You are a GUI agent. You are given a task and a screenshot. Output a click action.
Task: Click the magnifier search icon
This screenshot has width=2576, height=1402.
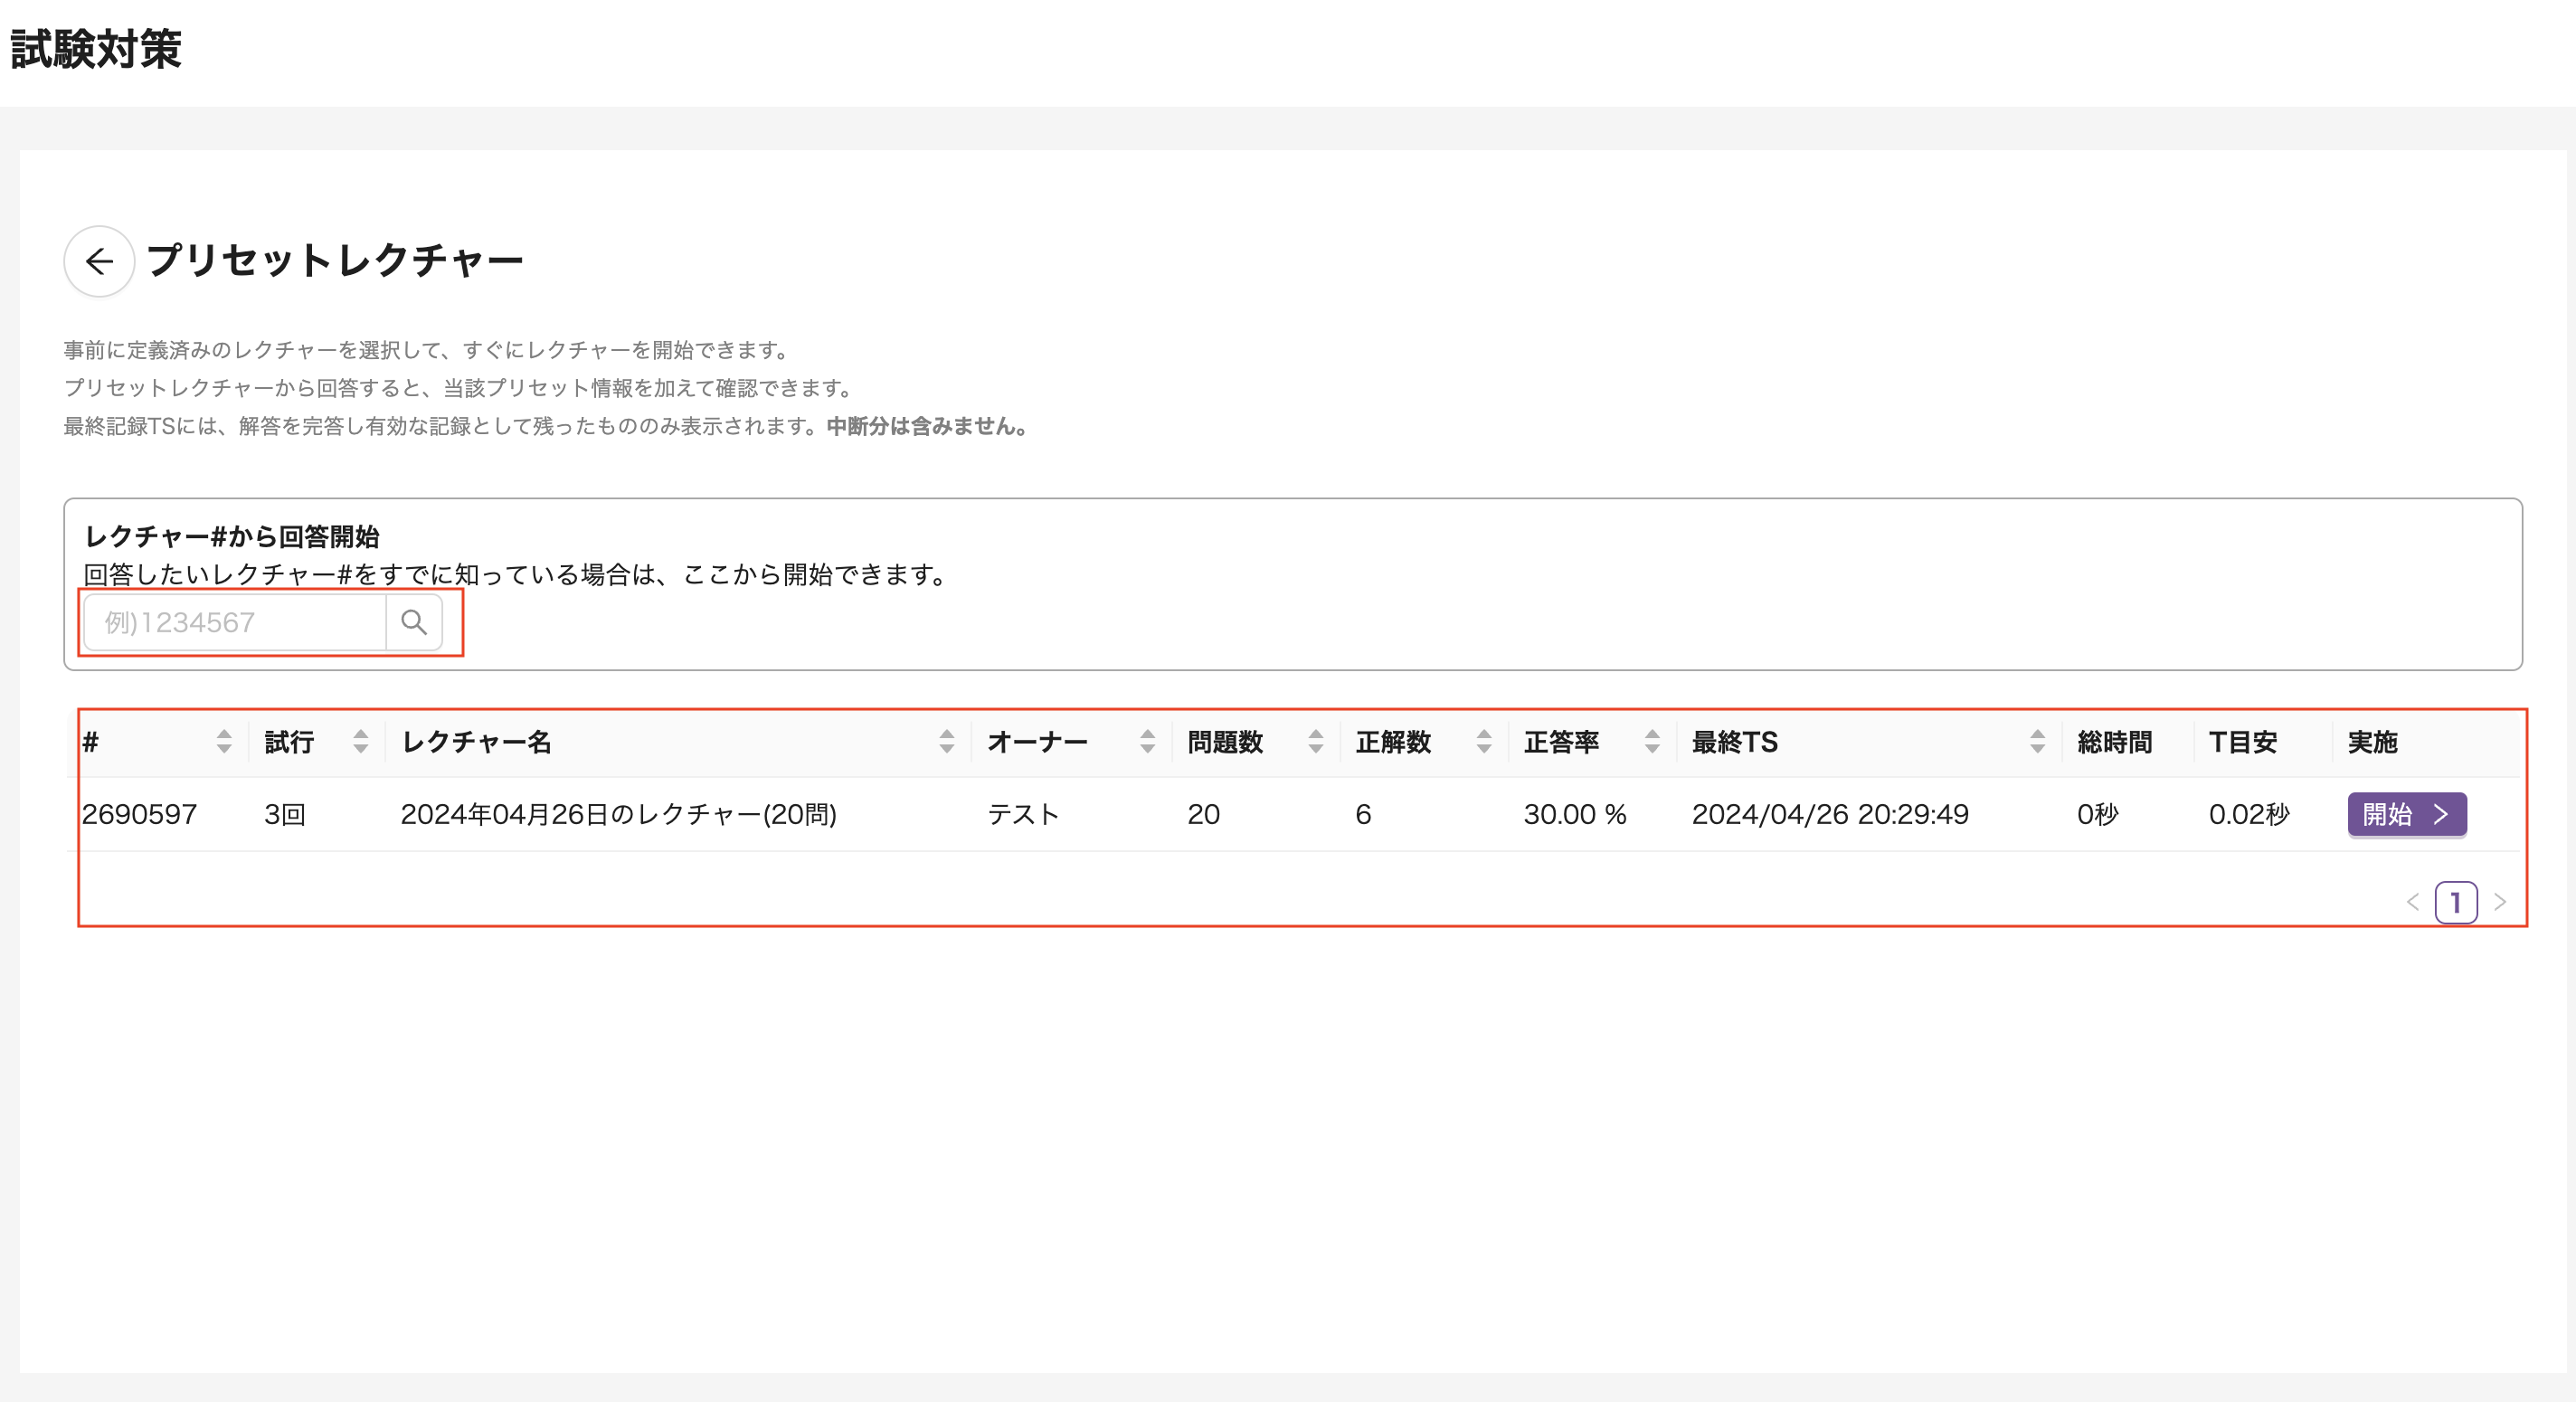pos(414,622)
